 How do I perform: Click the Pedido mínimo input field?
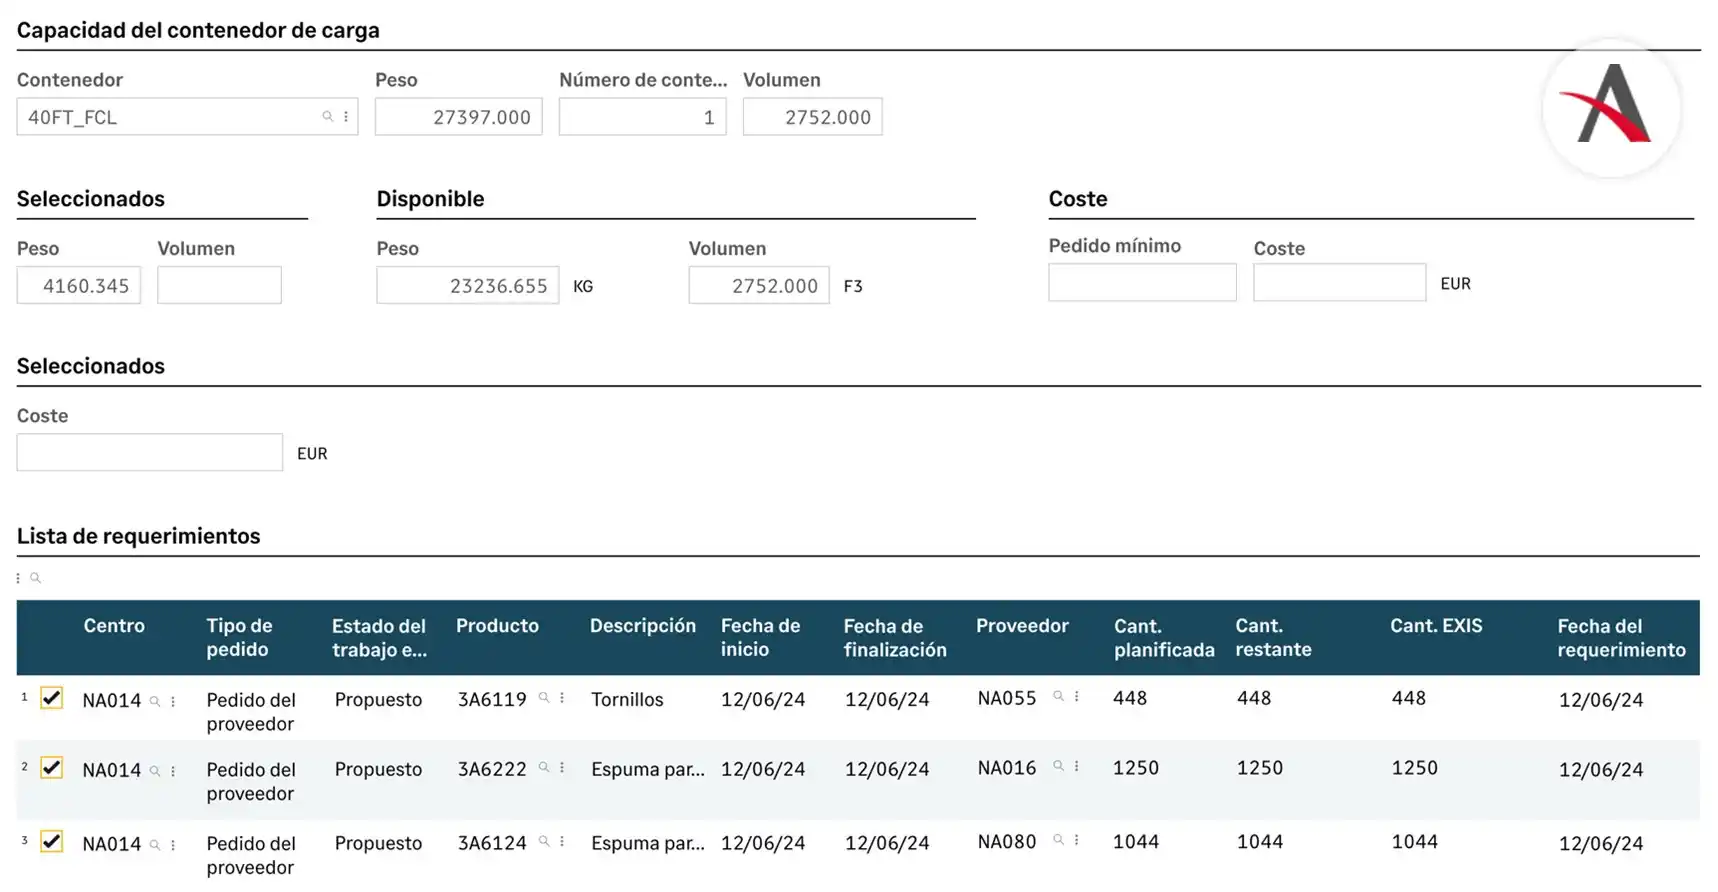1142,283
